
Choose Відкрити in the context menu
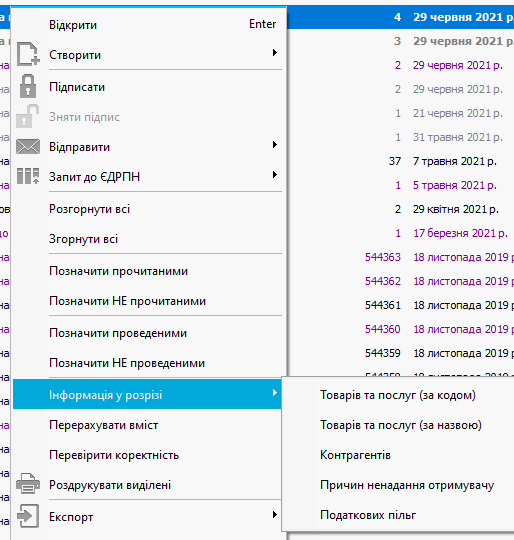[x=148, y=24]
